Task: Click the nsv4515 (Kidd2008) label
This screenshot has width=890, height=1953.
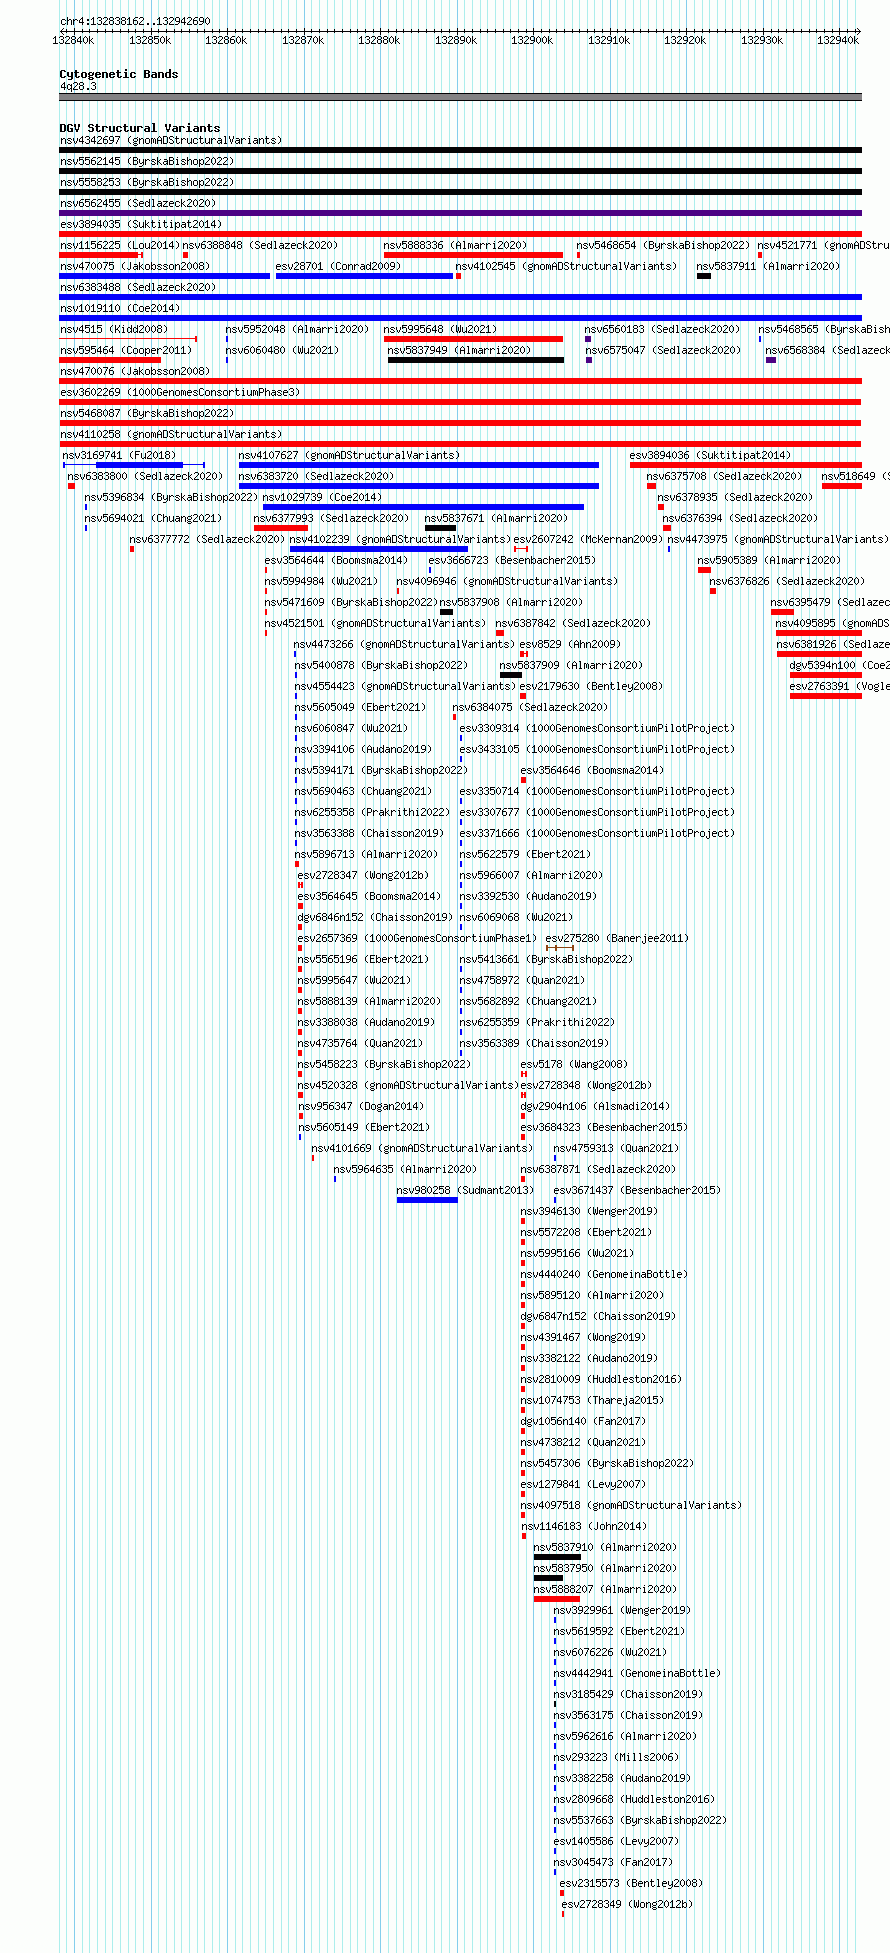Action: pyautogui.click(x=113, y=329)
